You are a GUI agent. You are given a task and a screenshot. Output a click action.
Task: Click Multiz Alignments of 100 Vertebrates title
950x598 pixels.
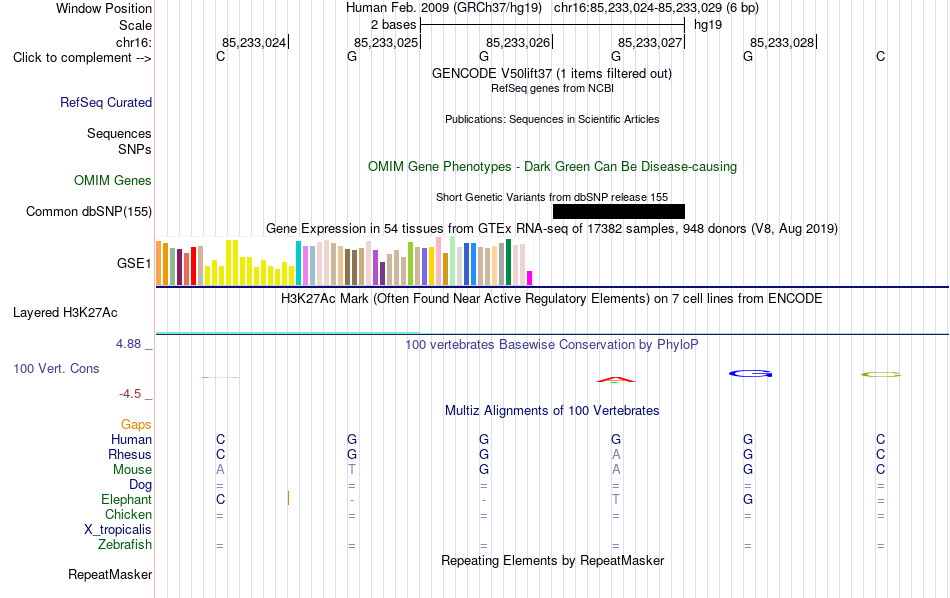click(x=551, y=411)
